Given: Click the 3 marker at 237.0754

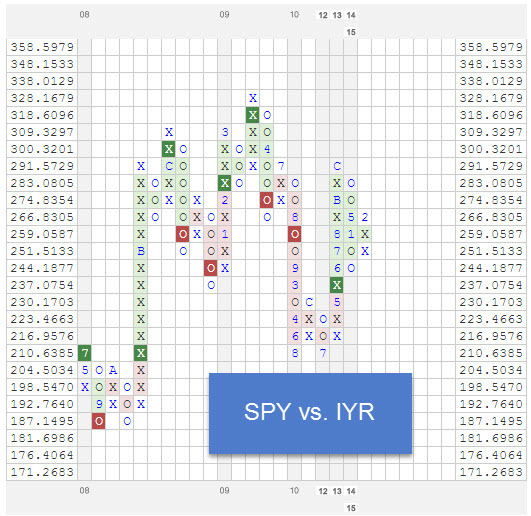Looking at the screenshot, I should tap(295, 285).
